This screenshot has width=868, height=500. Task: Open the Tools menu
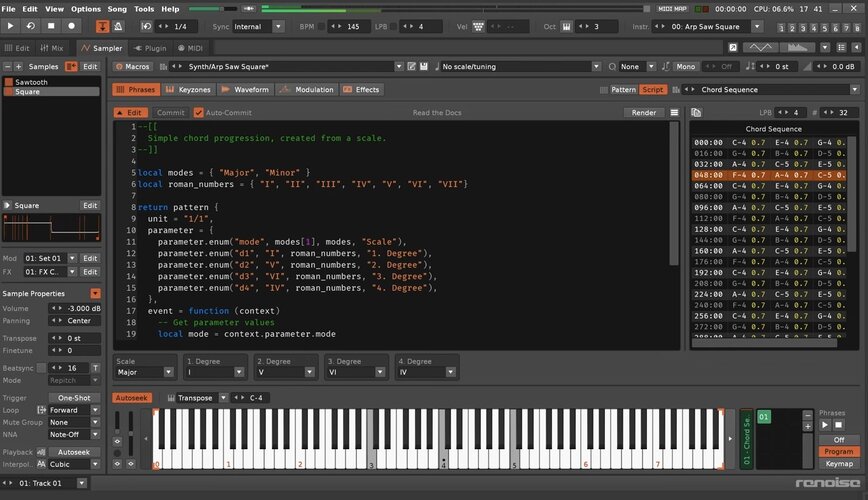pos(144,9)
